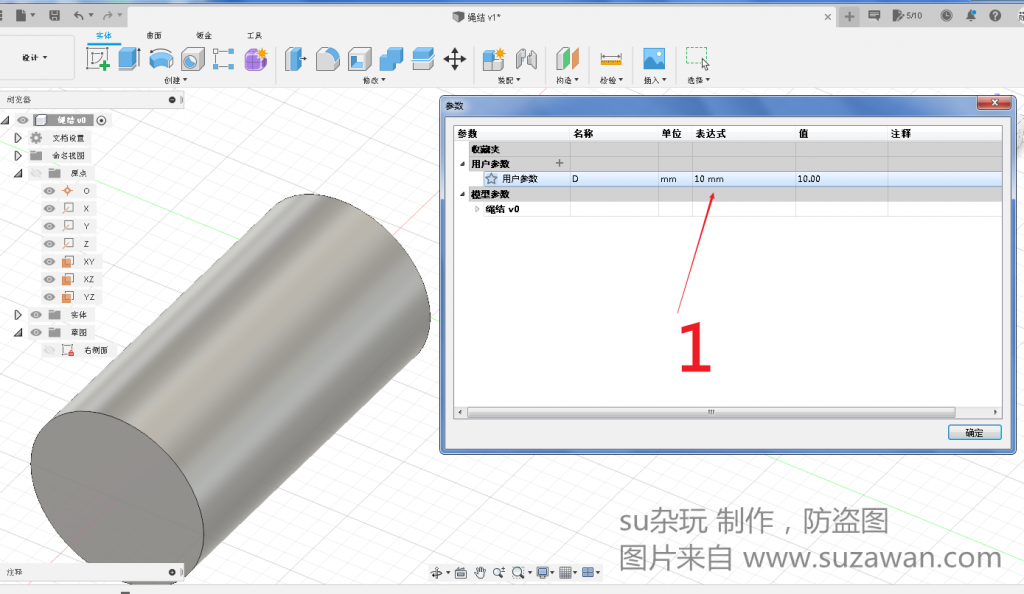Screen dimensions: 1024x594
Task: Select the Revolve tool
Action: pyautogui.click(x=161, y=59)
